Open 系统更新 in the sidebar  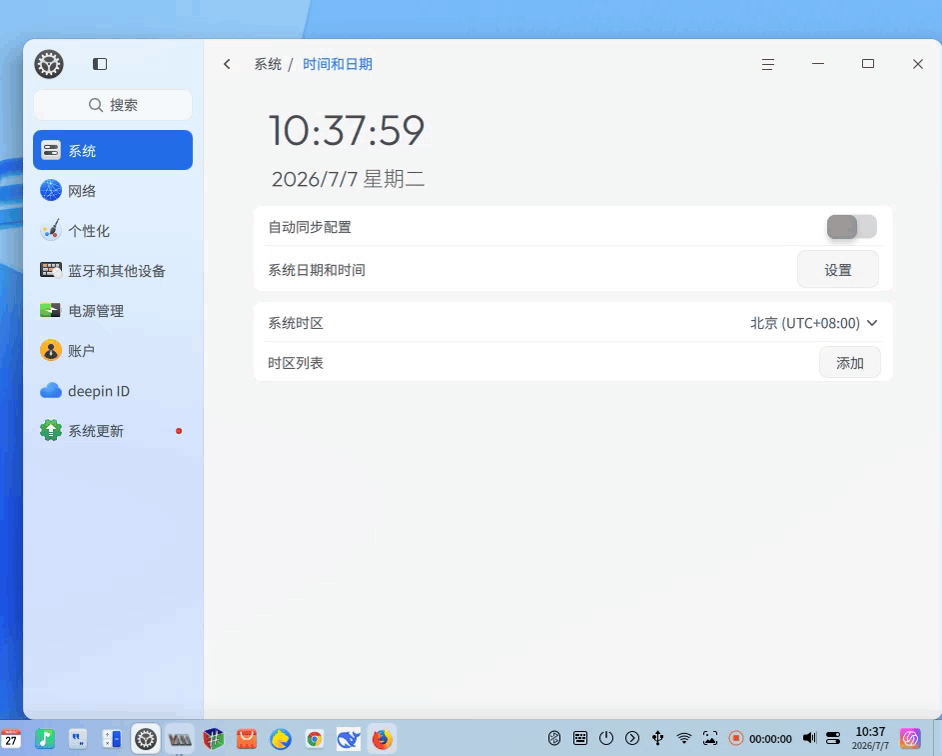[x=113, y=431]
